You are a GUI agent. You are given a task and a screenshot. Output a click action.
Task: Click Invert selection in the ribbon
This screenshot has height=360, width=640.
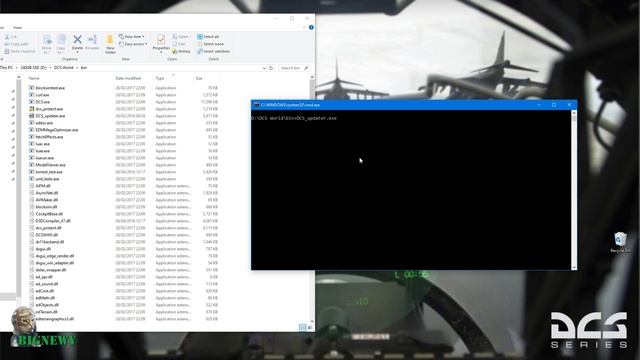(213, 51)
